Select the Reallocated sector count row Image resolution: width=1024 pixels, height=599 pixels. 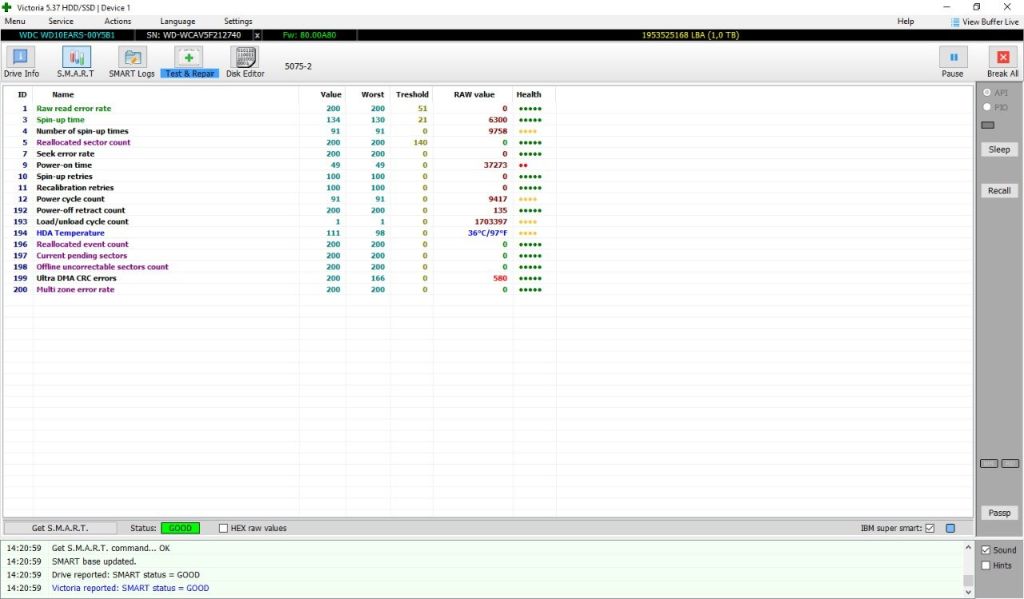280,142
